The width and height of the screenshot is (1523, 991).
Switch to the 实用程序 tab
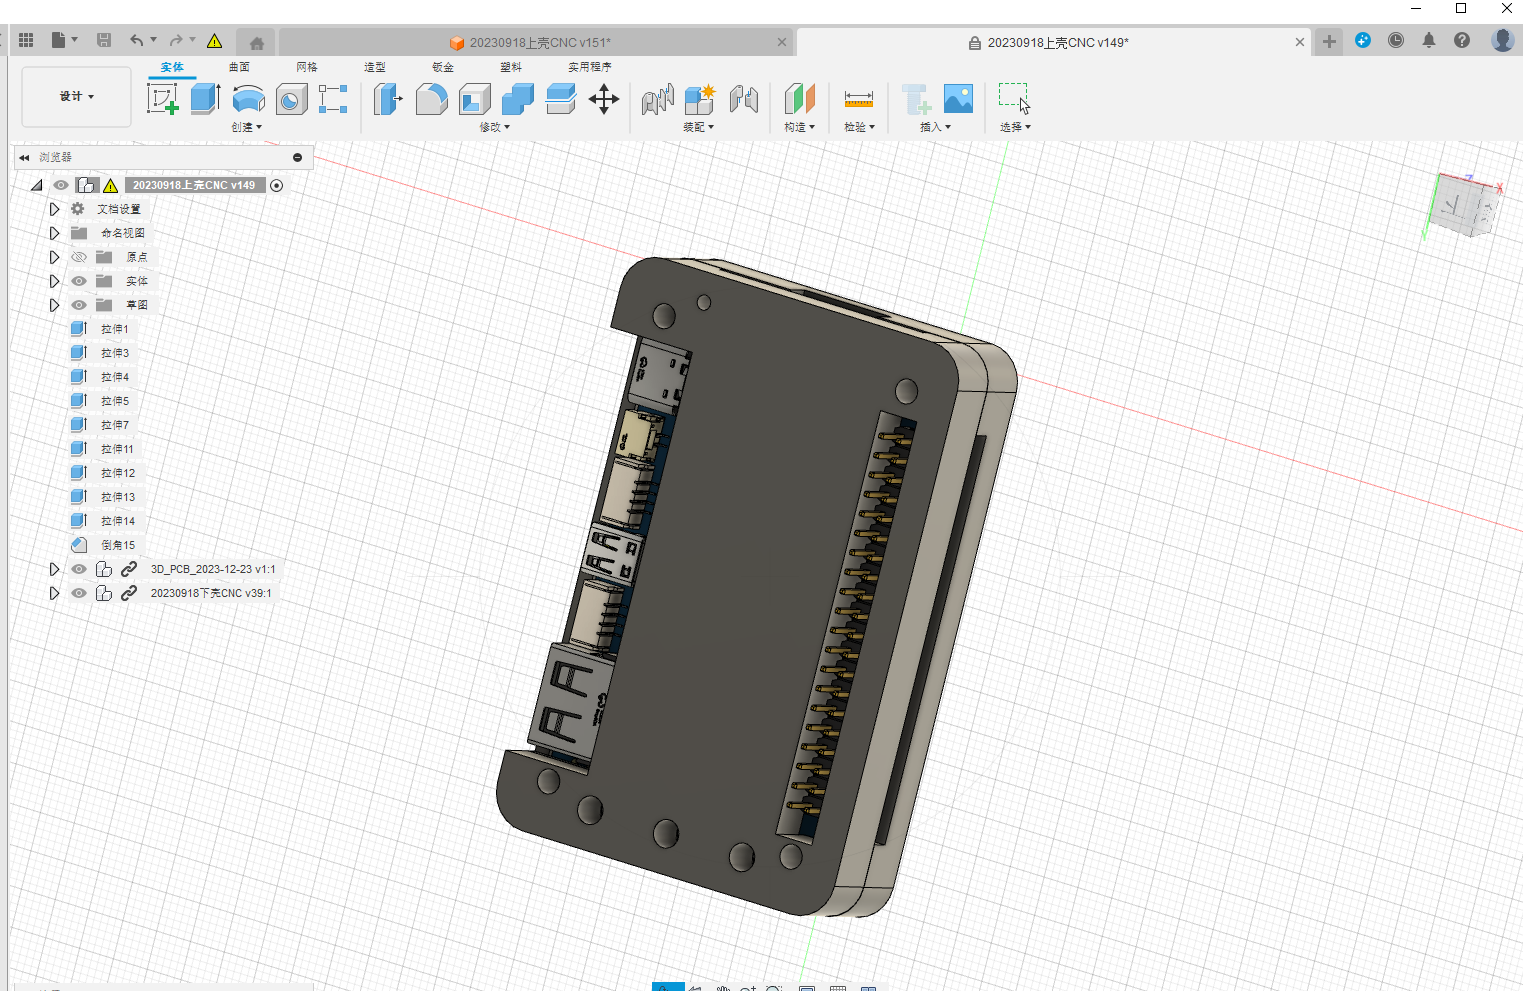point(590,67)
